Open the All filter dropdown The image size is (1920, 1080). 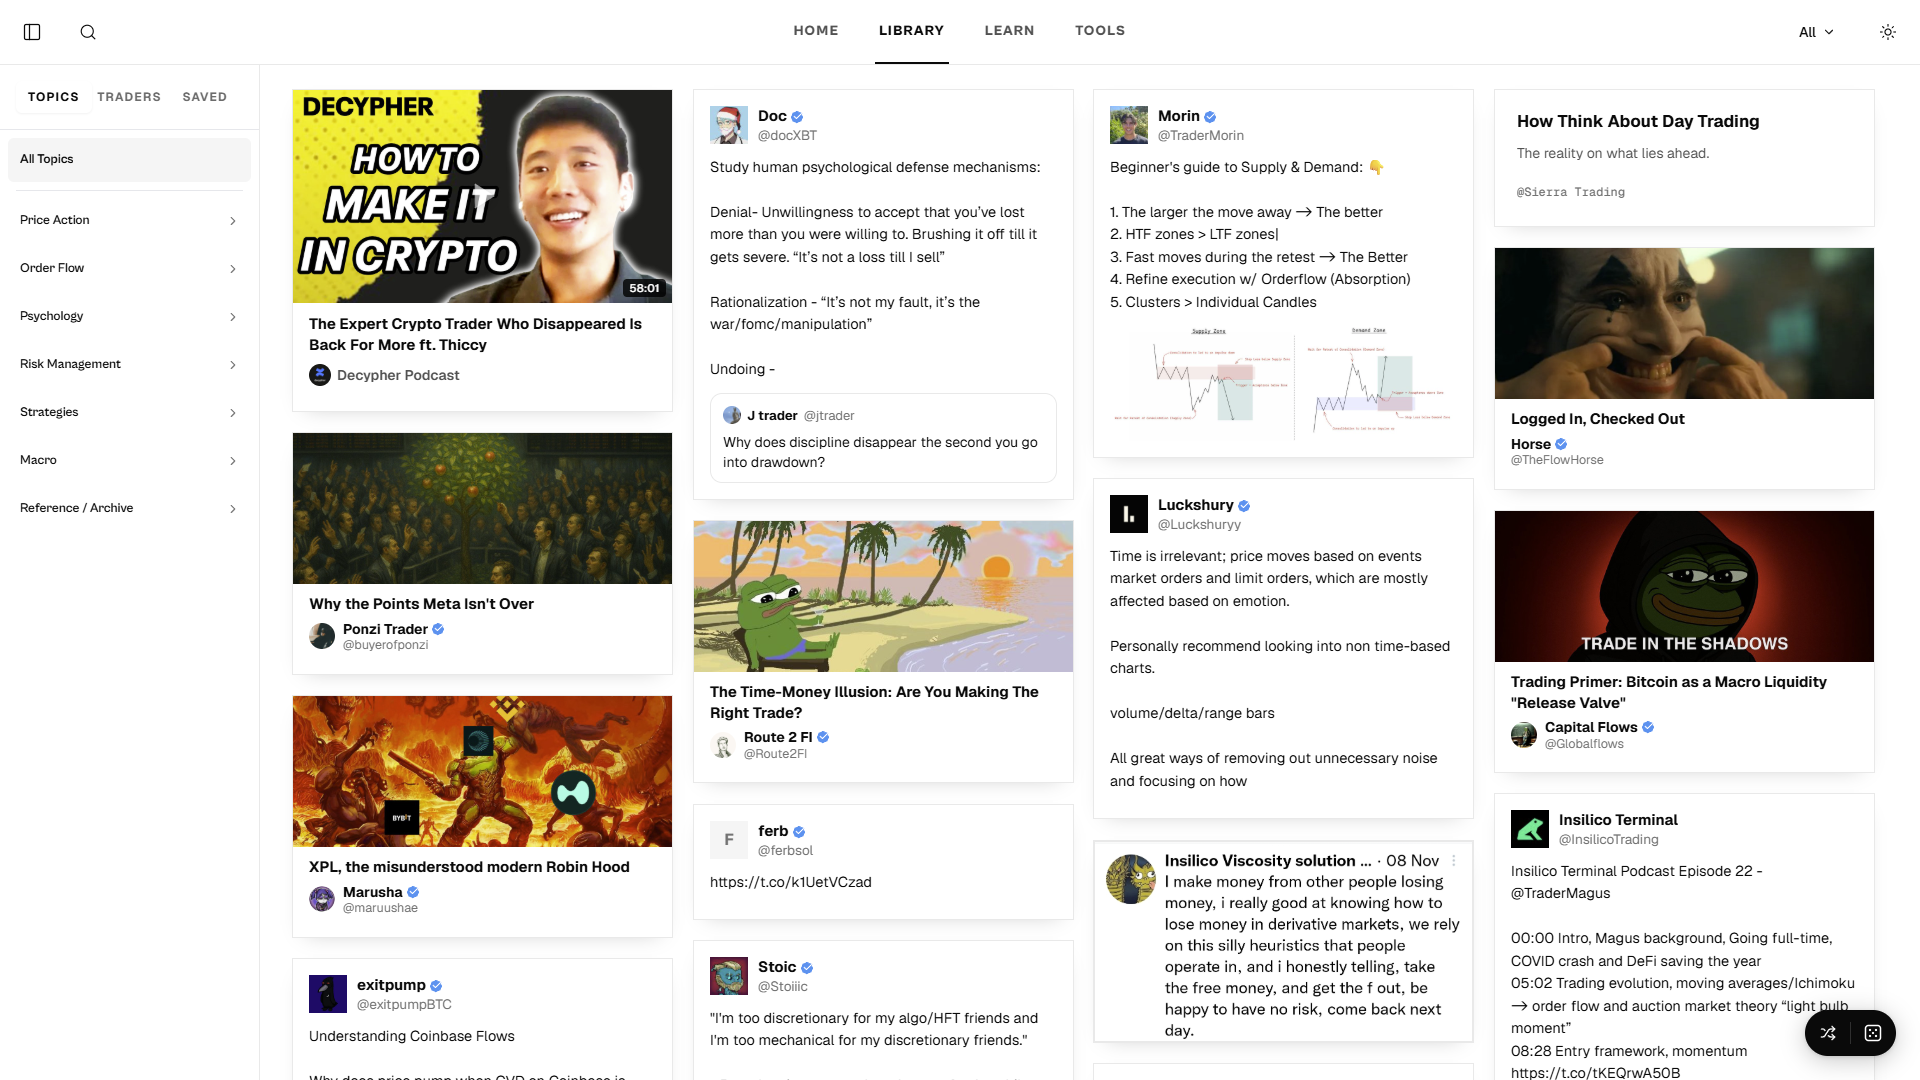pyautogui.click(x=1815, y=32)
